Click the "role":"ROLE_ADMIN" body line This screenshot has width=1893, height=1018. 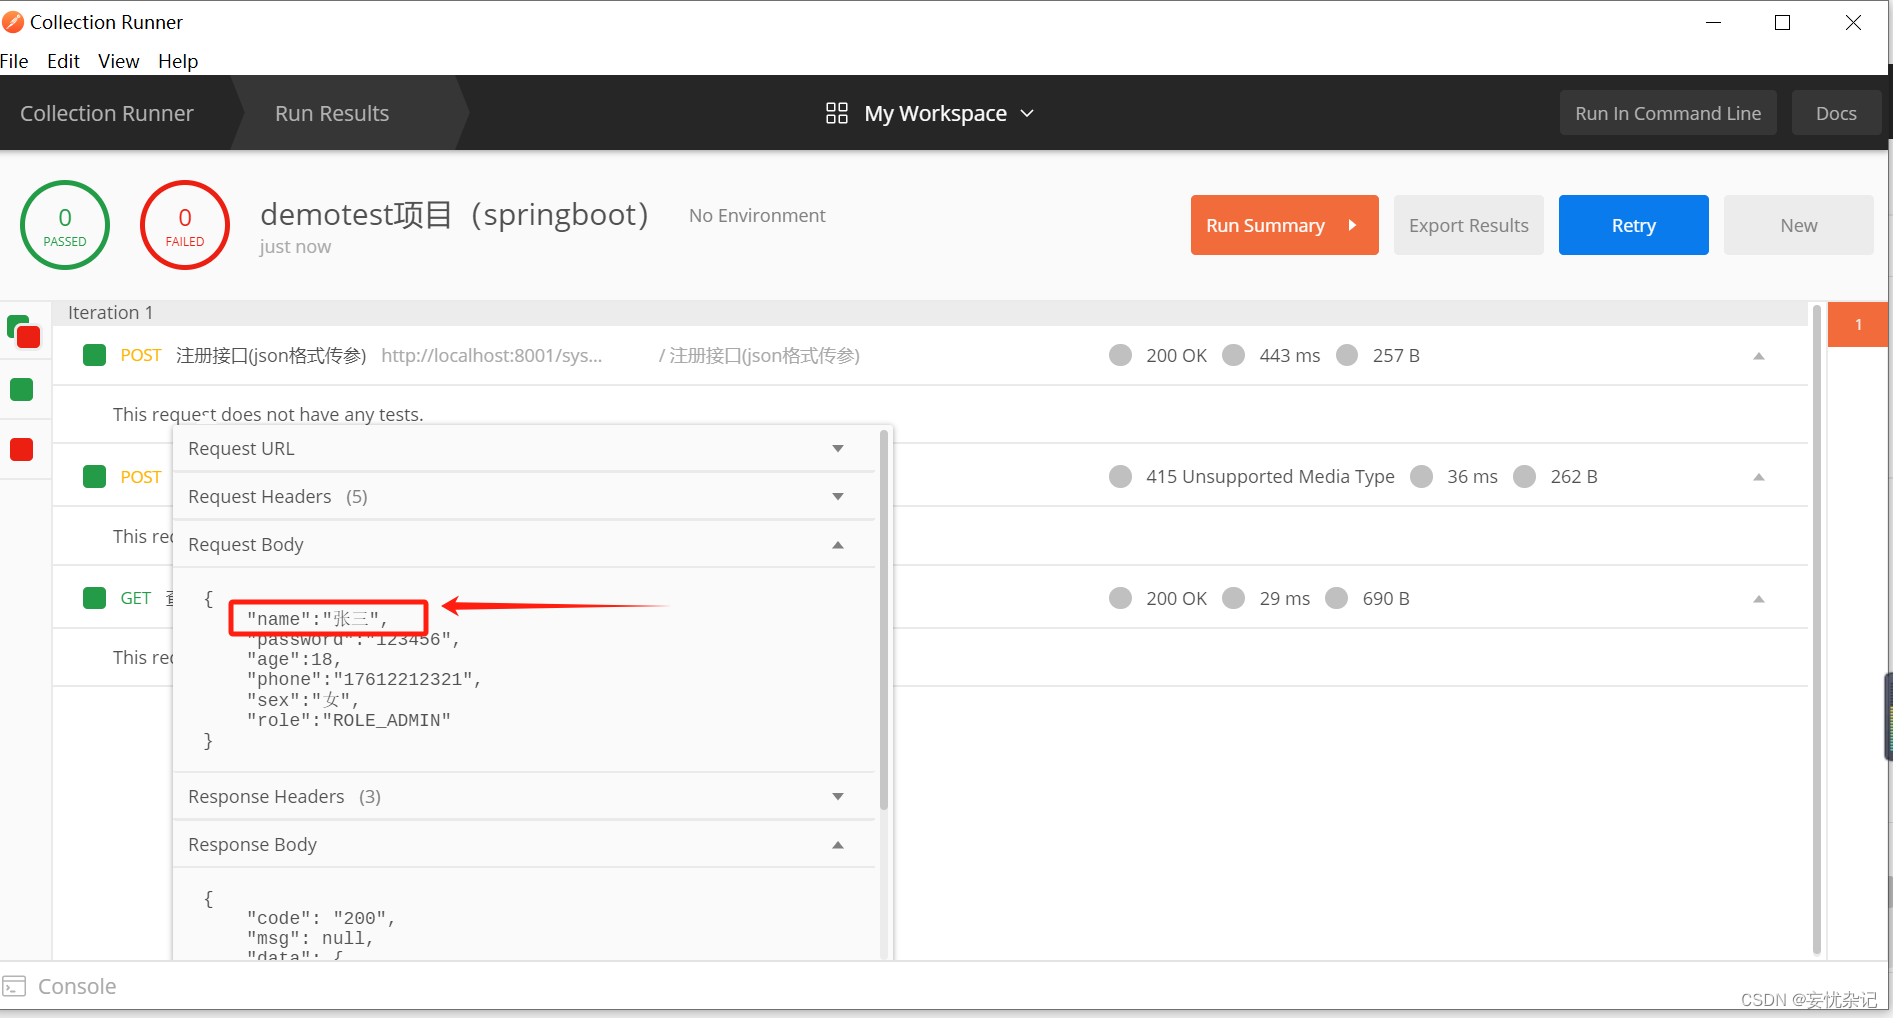pyautogui.click(x=349, y=720)
